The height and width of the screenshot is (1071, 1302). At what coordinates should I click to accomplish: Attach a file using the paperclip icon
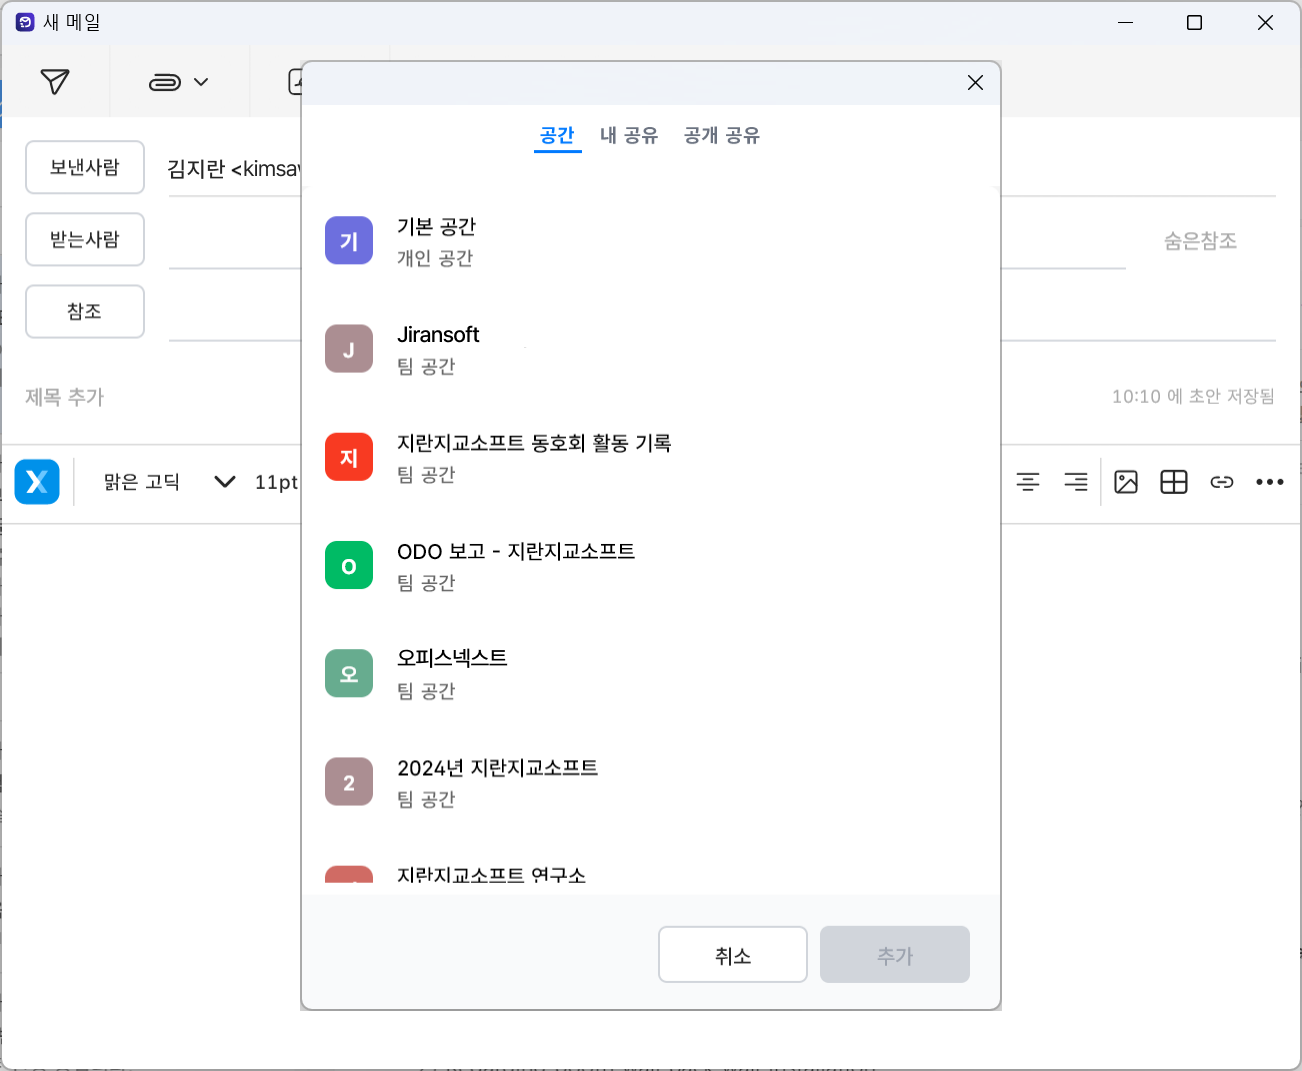click(167, 81)
